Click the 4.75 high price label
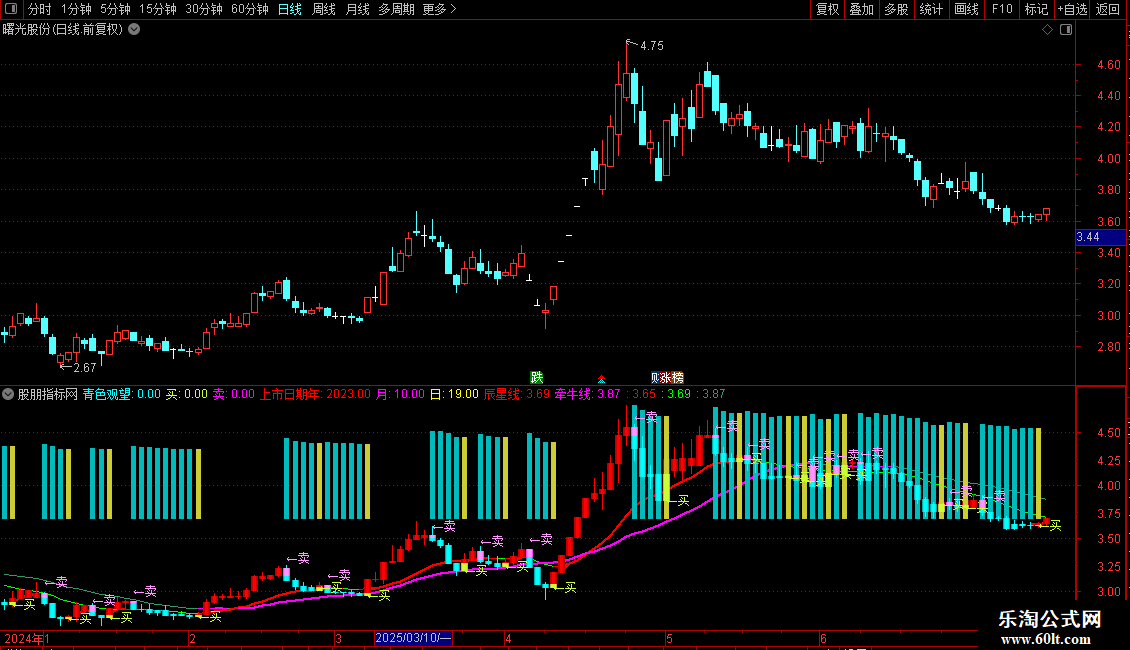The image size is (1130, 650). (x=651, y=45)
